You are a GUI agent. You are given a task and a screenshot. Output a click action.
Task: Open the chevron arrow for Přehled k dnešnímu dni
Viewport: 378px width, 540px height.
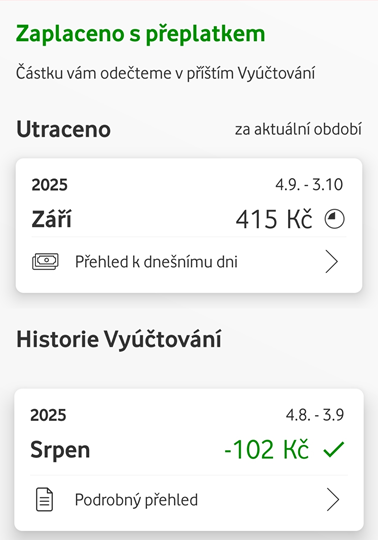tap(332, 262)
